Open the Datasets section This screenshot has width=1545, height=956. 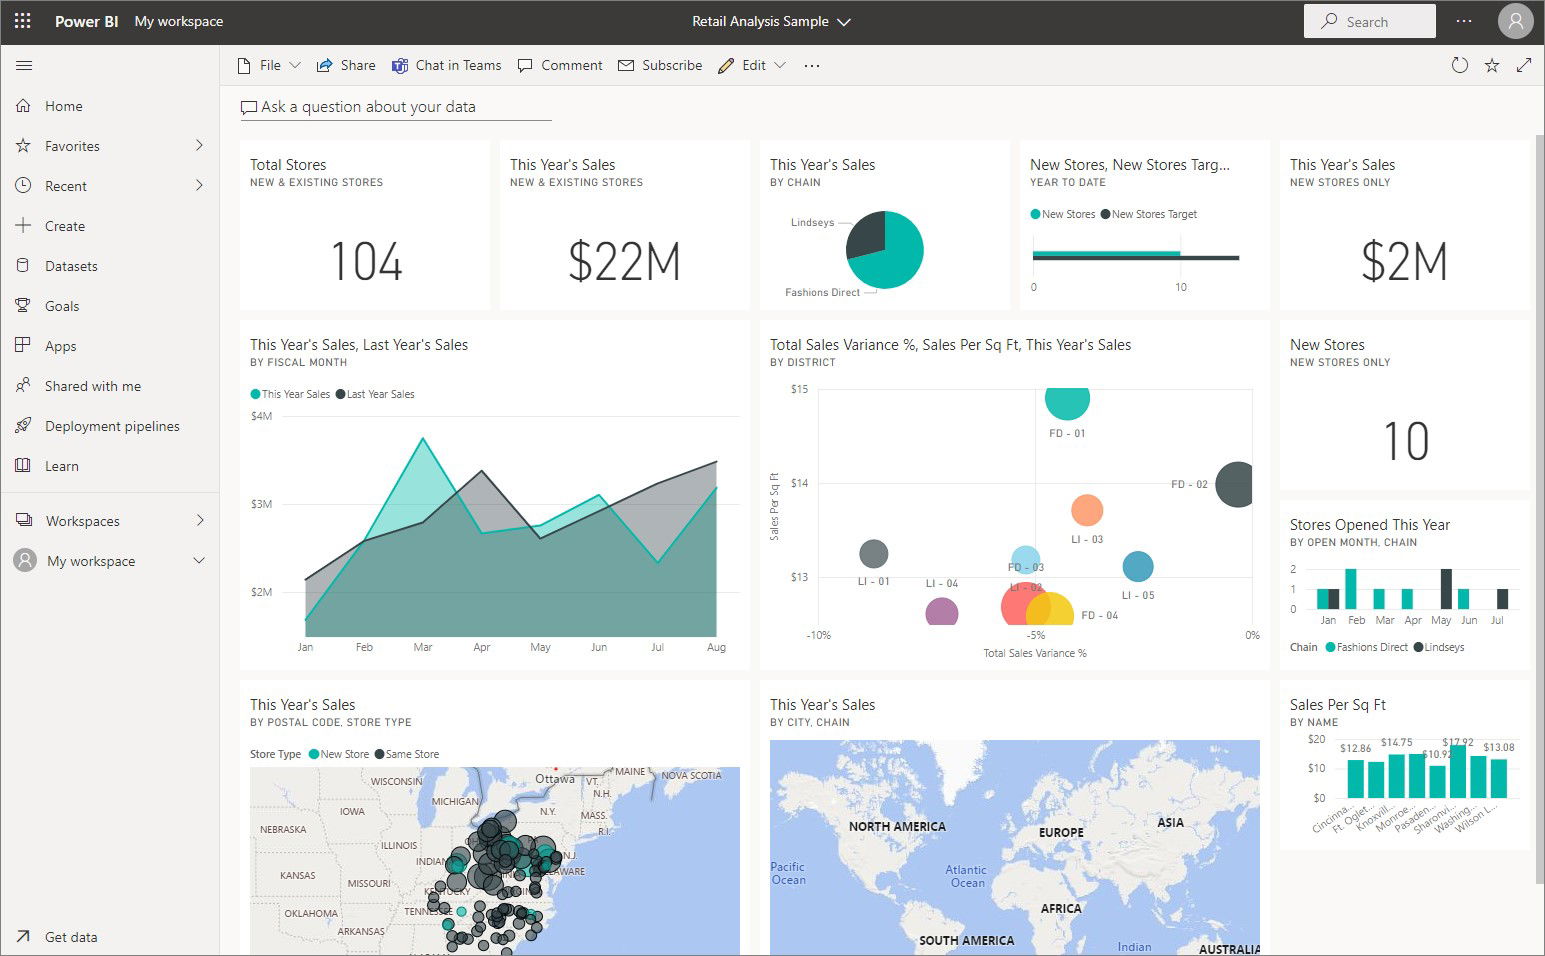(x=70, y=265)
